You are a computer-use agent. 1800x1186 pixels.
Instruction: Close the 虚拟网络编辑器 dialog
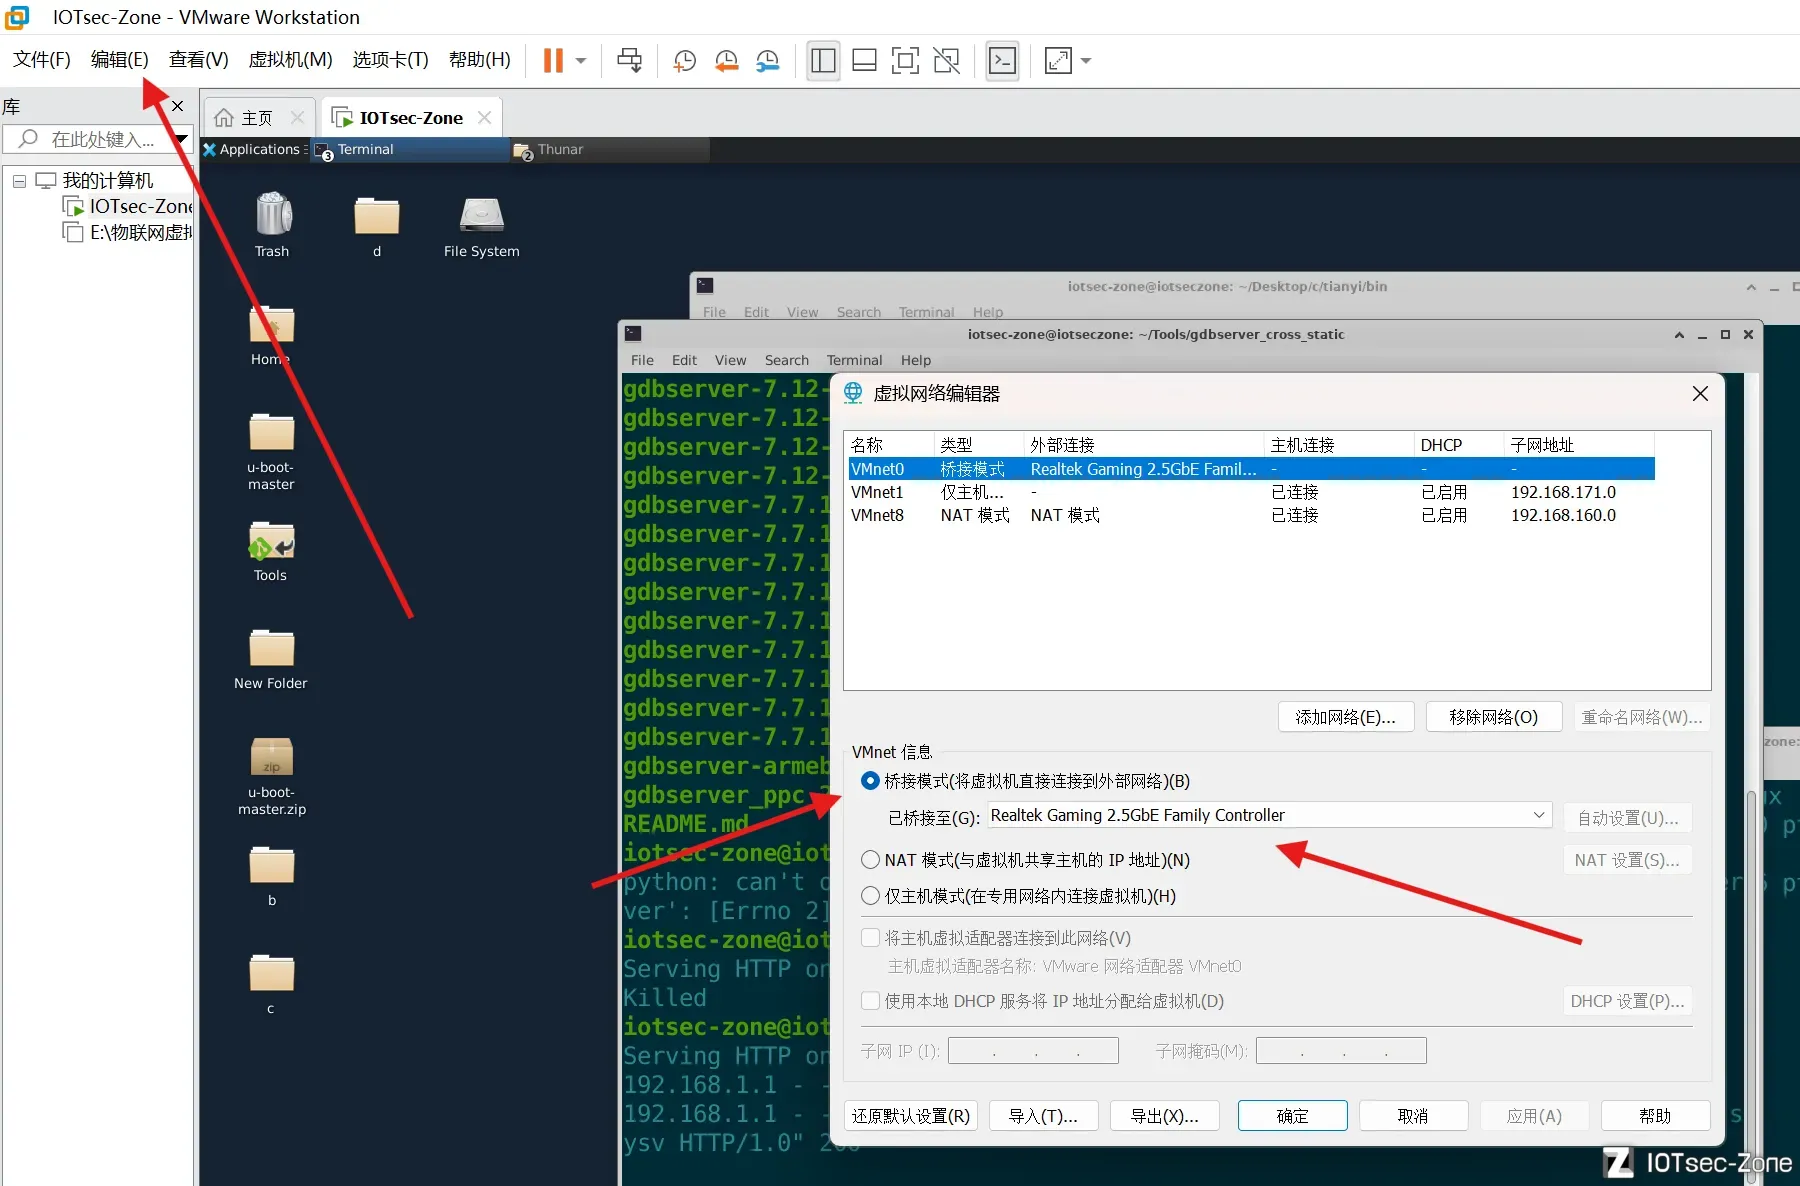[1700, 394]
